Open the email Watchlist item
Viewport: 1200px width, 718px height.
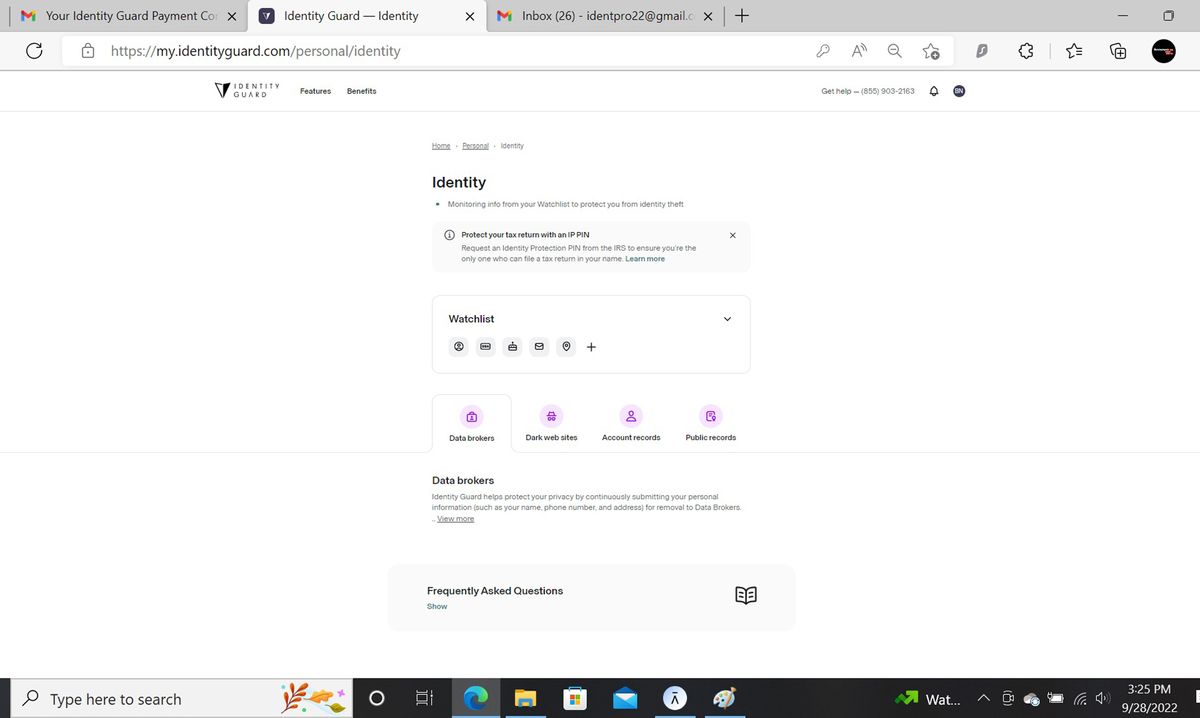539,346
